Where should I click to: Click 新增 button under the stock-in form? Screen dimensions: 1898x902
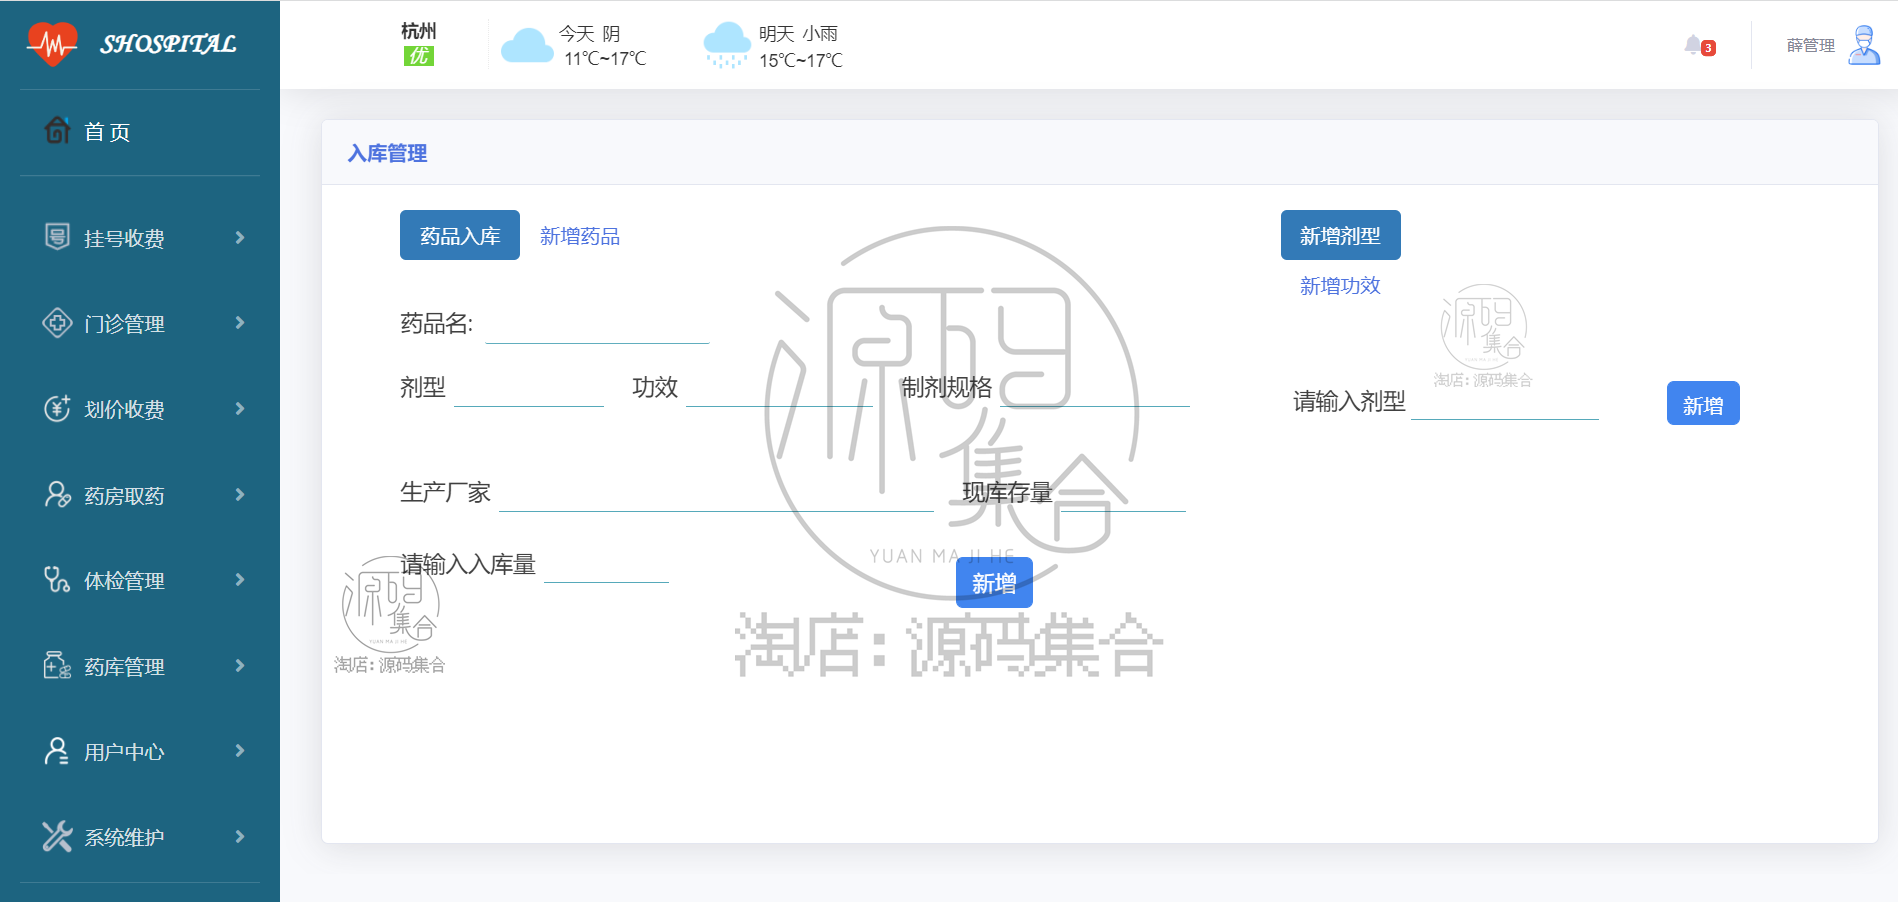coord(994,583)
